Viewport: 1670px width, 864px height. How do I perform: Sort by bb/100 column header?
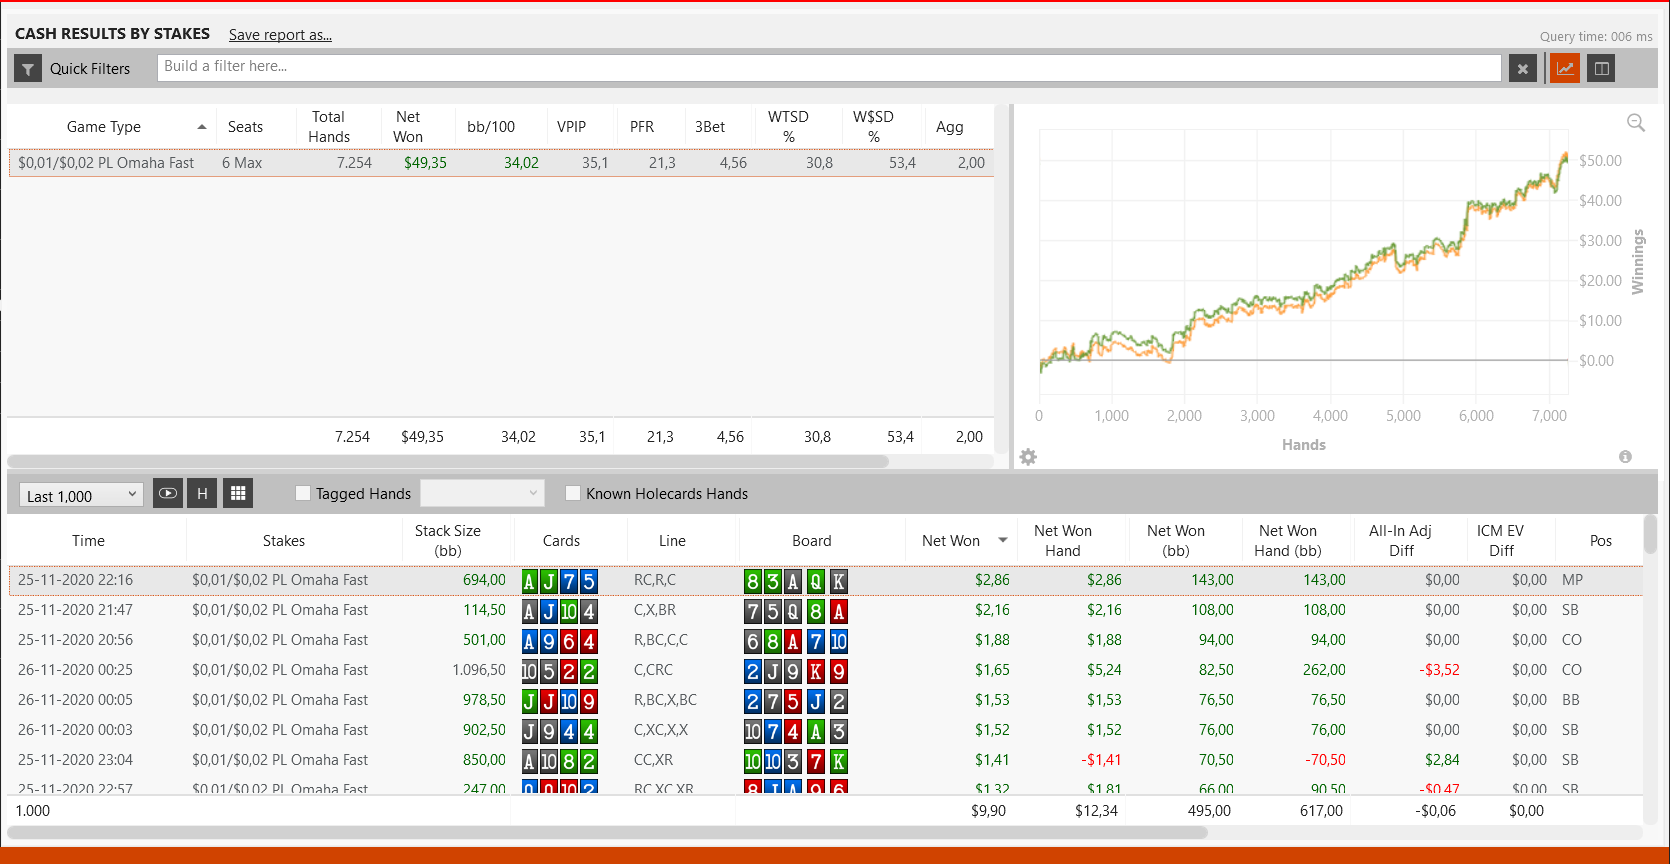[491, 127]
